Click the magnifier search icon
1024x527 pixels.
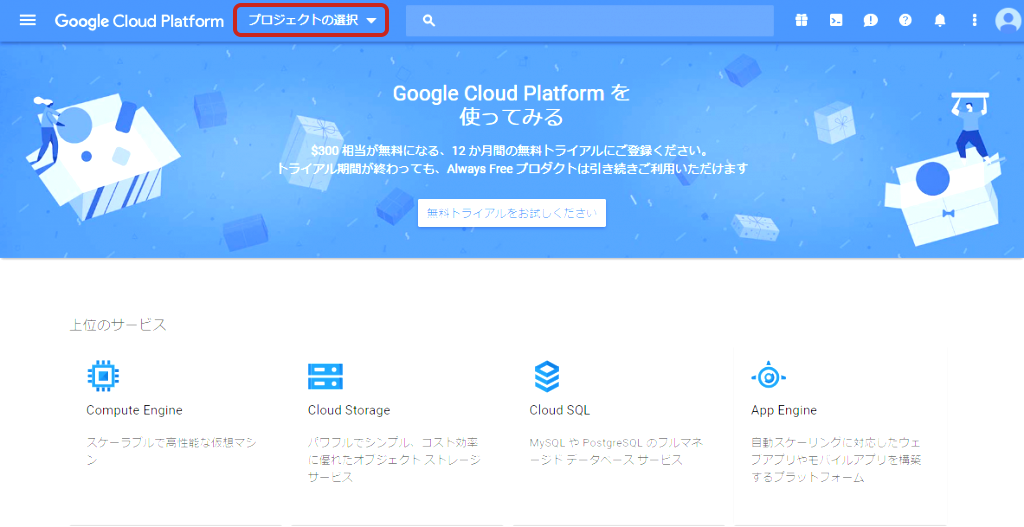pos(429,20)
